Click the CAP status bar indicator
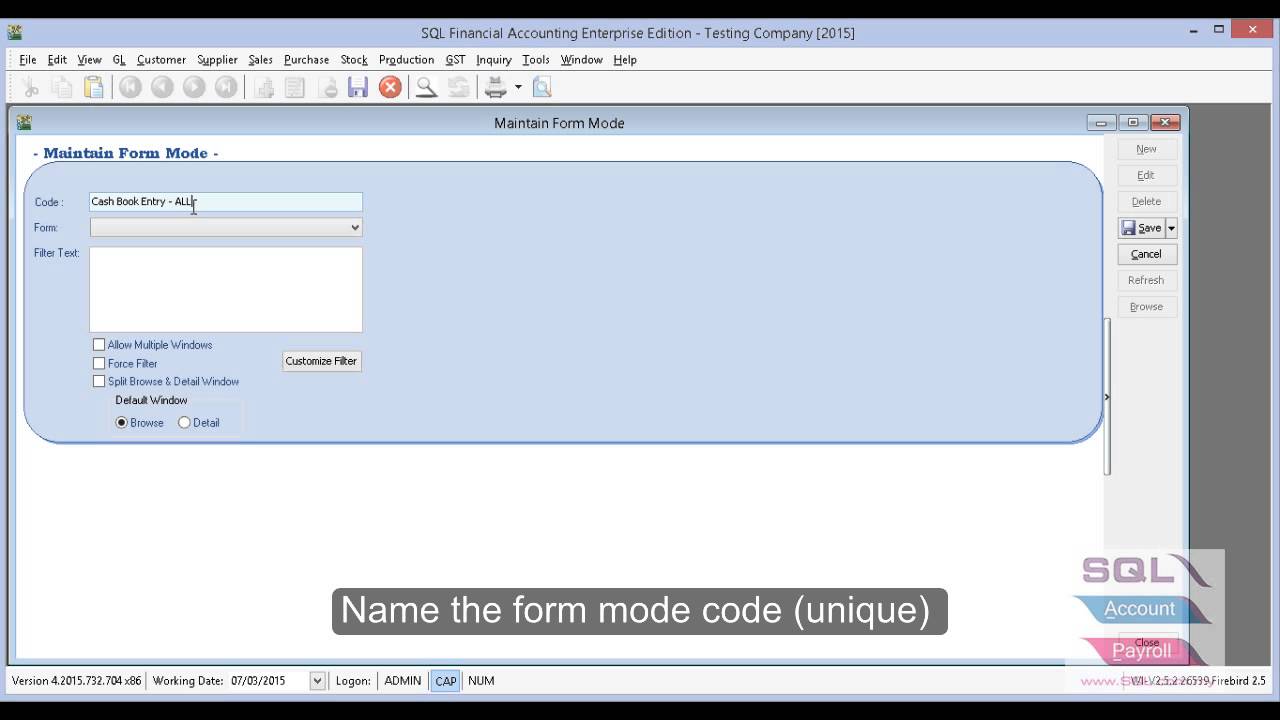The width and height of the screenshot is (1280, 720). pos(446,681)
